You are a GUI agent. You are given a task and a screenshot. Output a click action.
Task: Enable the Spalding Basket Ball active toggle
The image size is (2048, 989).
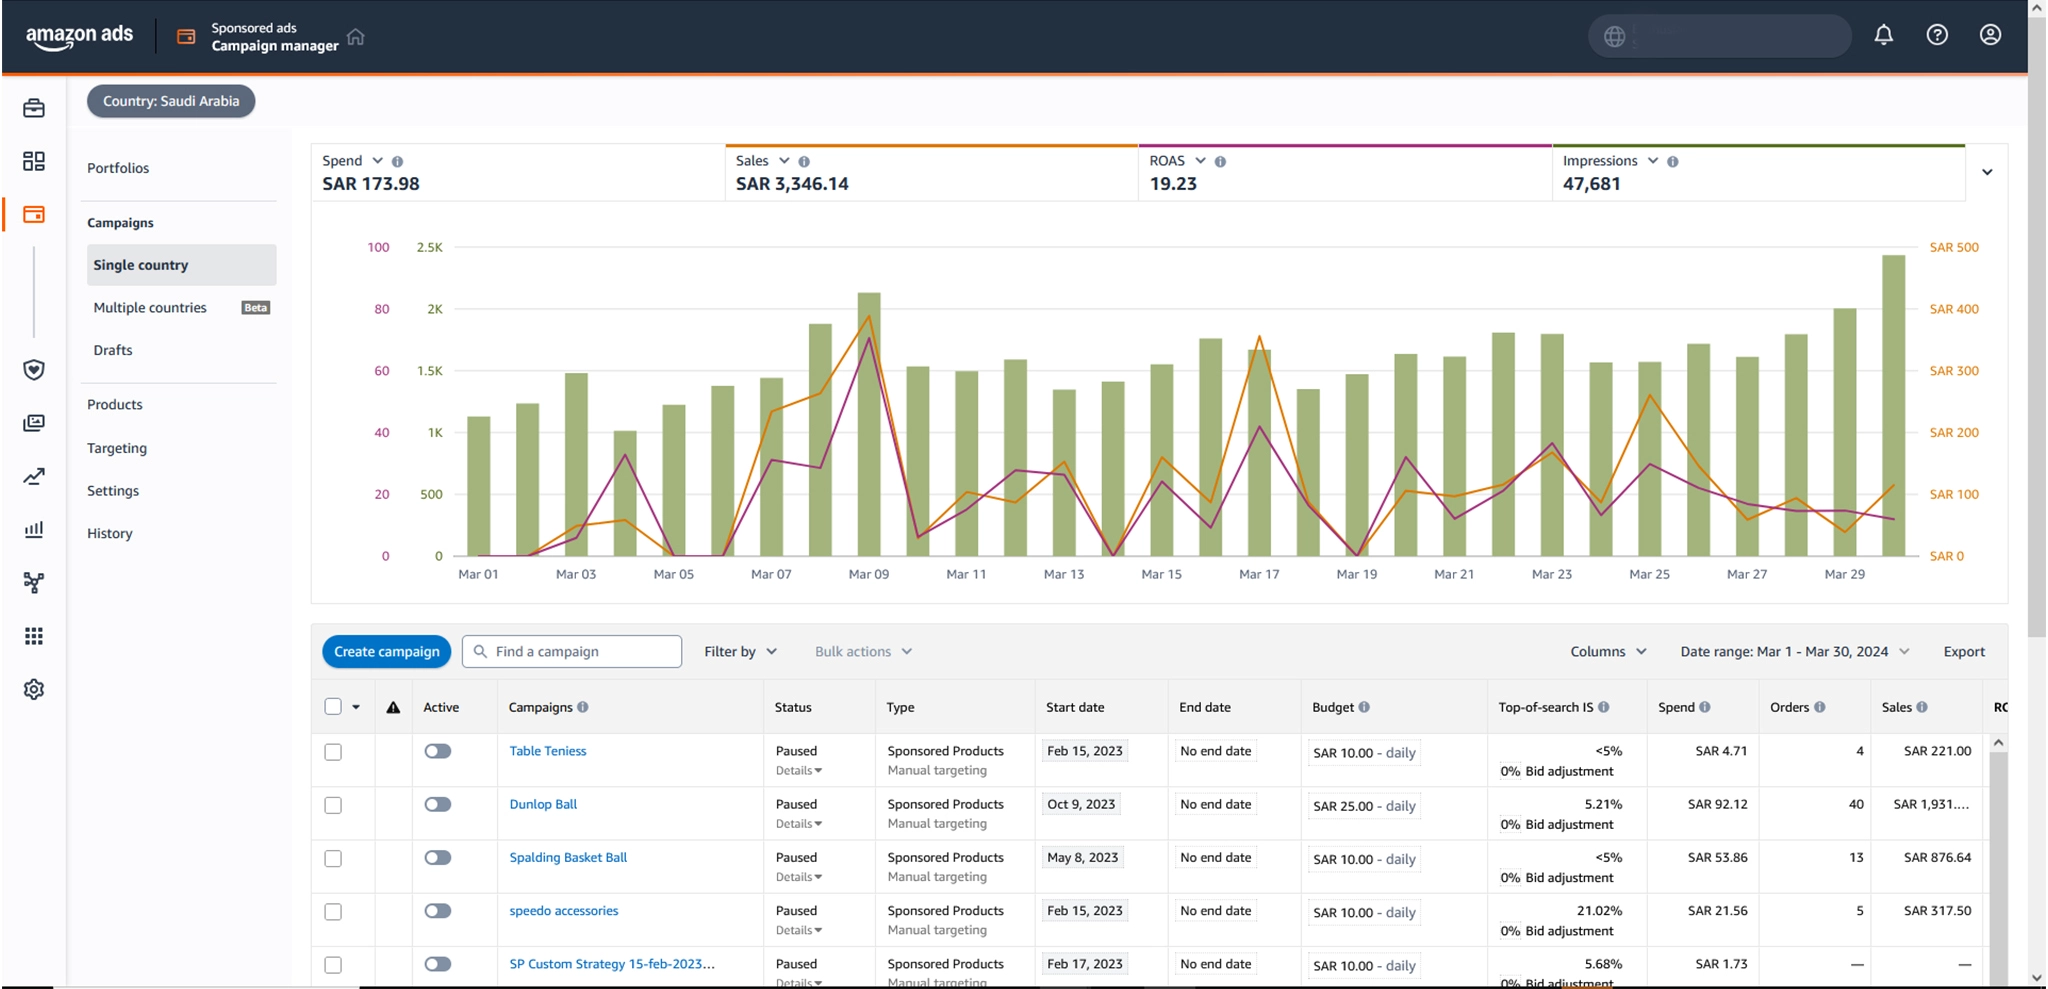click(437, 858)
